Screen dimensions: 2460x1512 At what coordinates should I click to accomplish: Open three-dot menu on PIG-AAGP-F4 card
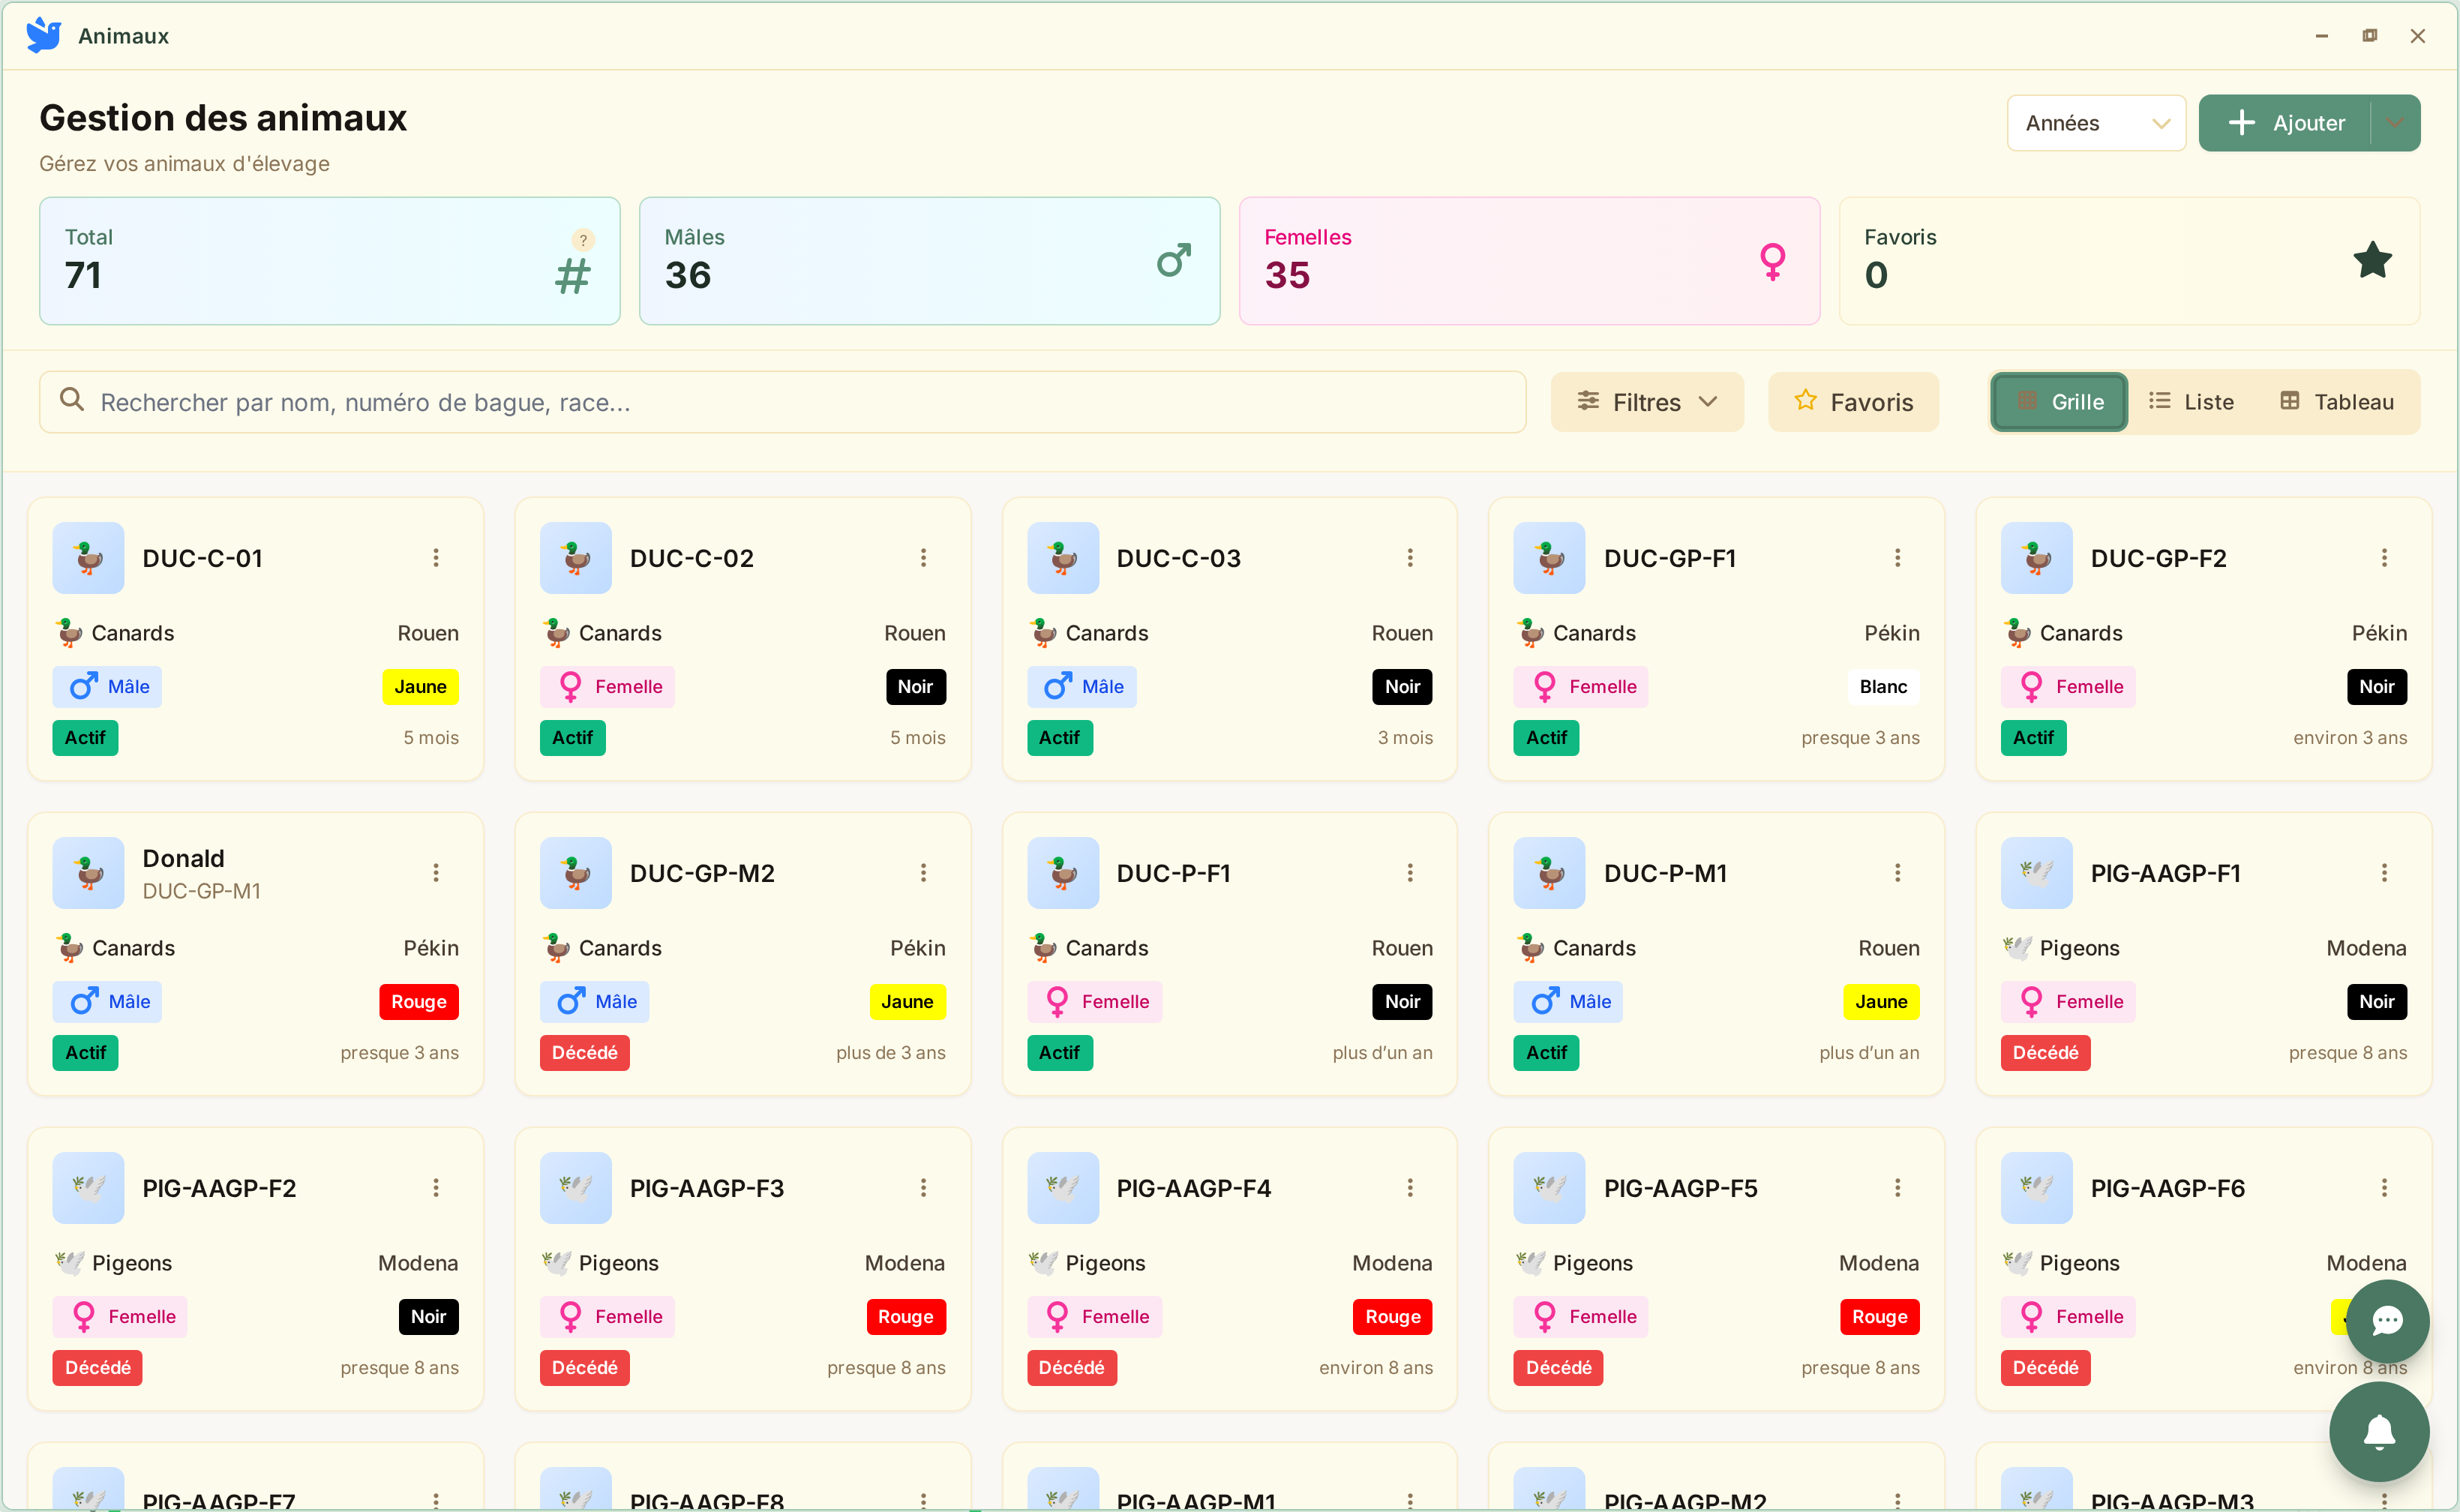[1410, 1188]
